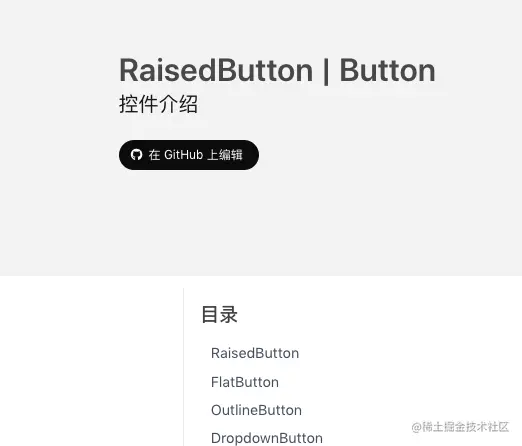Click the 控件介绍 subtitle text
This screenshot has width=522, height=446.
click(x=158, y=104)
